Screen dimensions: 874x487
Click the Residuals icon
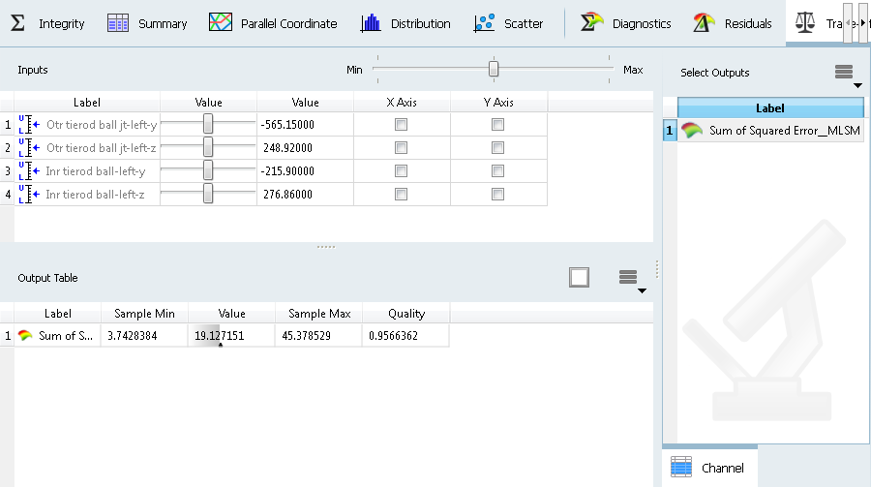click(x=704, y=23)
